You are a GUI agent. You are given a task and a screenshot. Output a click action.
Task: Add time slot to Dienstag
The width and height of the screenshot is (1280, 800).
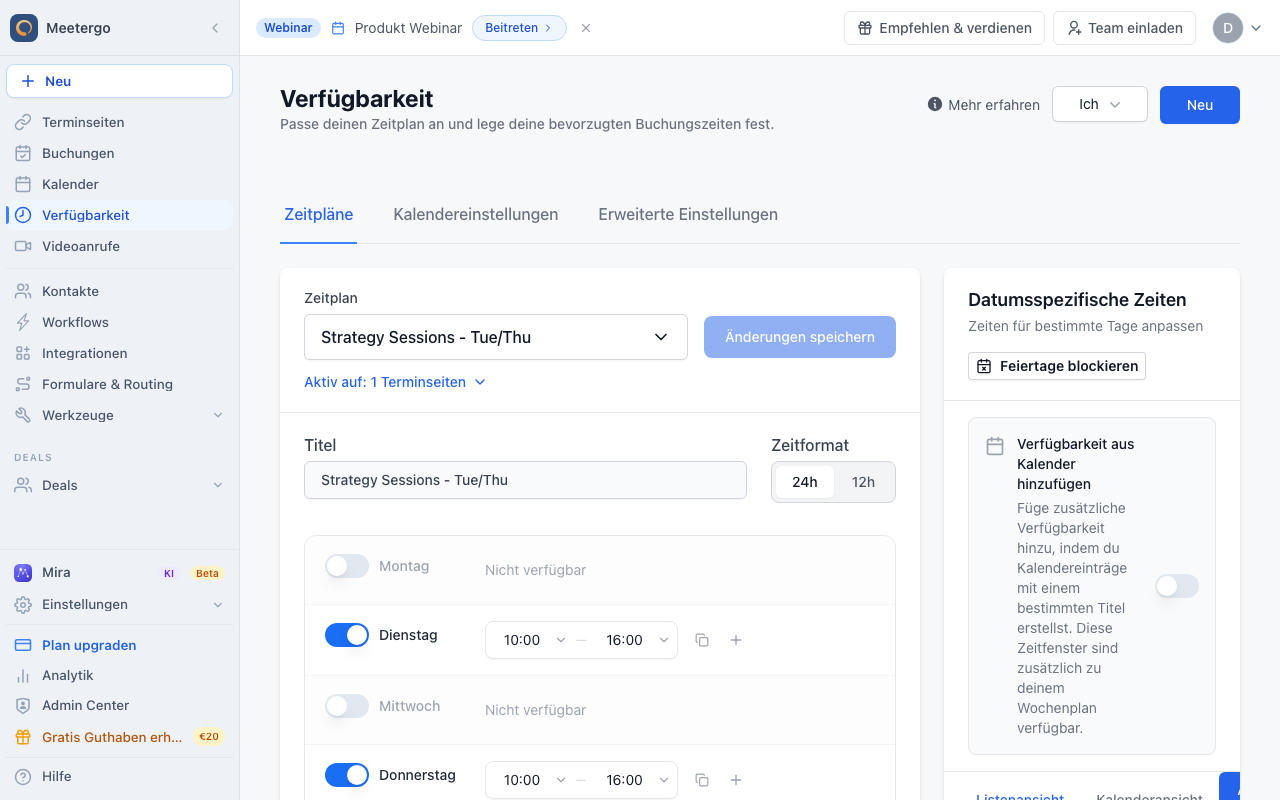coord(736,640)
